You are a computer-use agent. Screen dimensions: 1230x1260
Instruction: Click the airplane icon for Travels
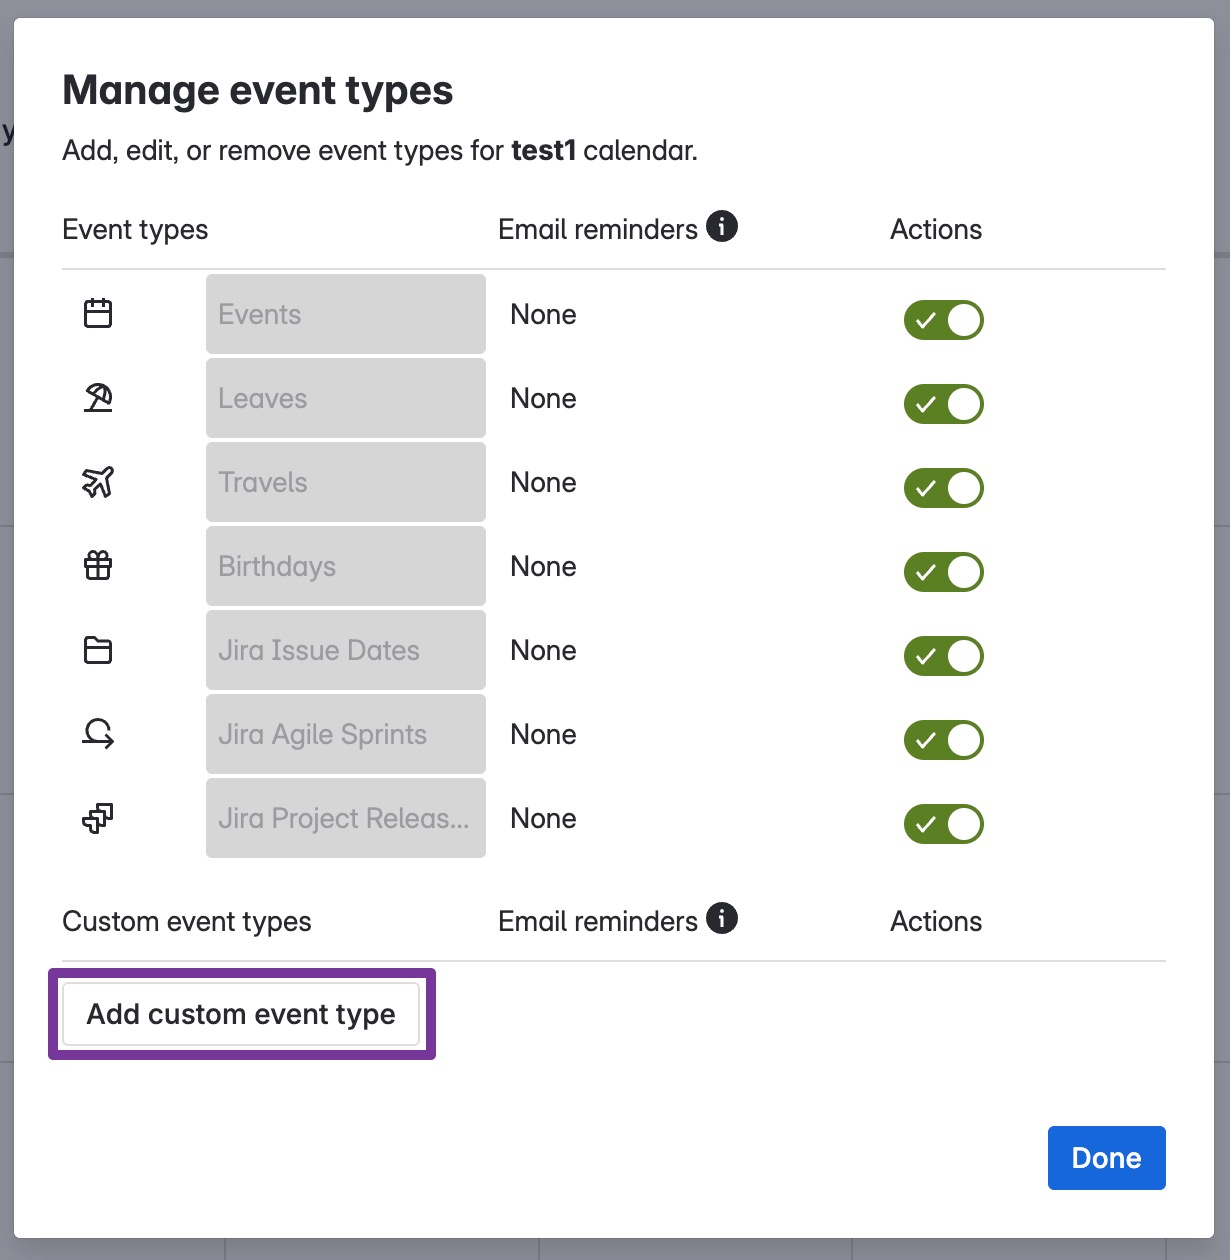click(x=98, y=482)
